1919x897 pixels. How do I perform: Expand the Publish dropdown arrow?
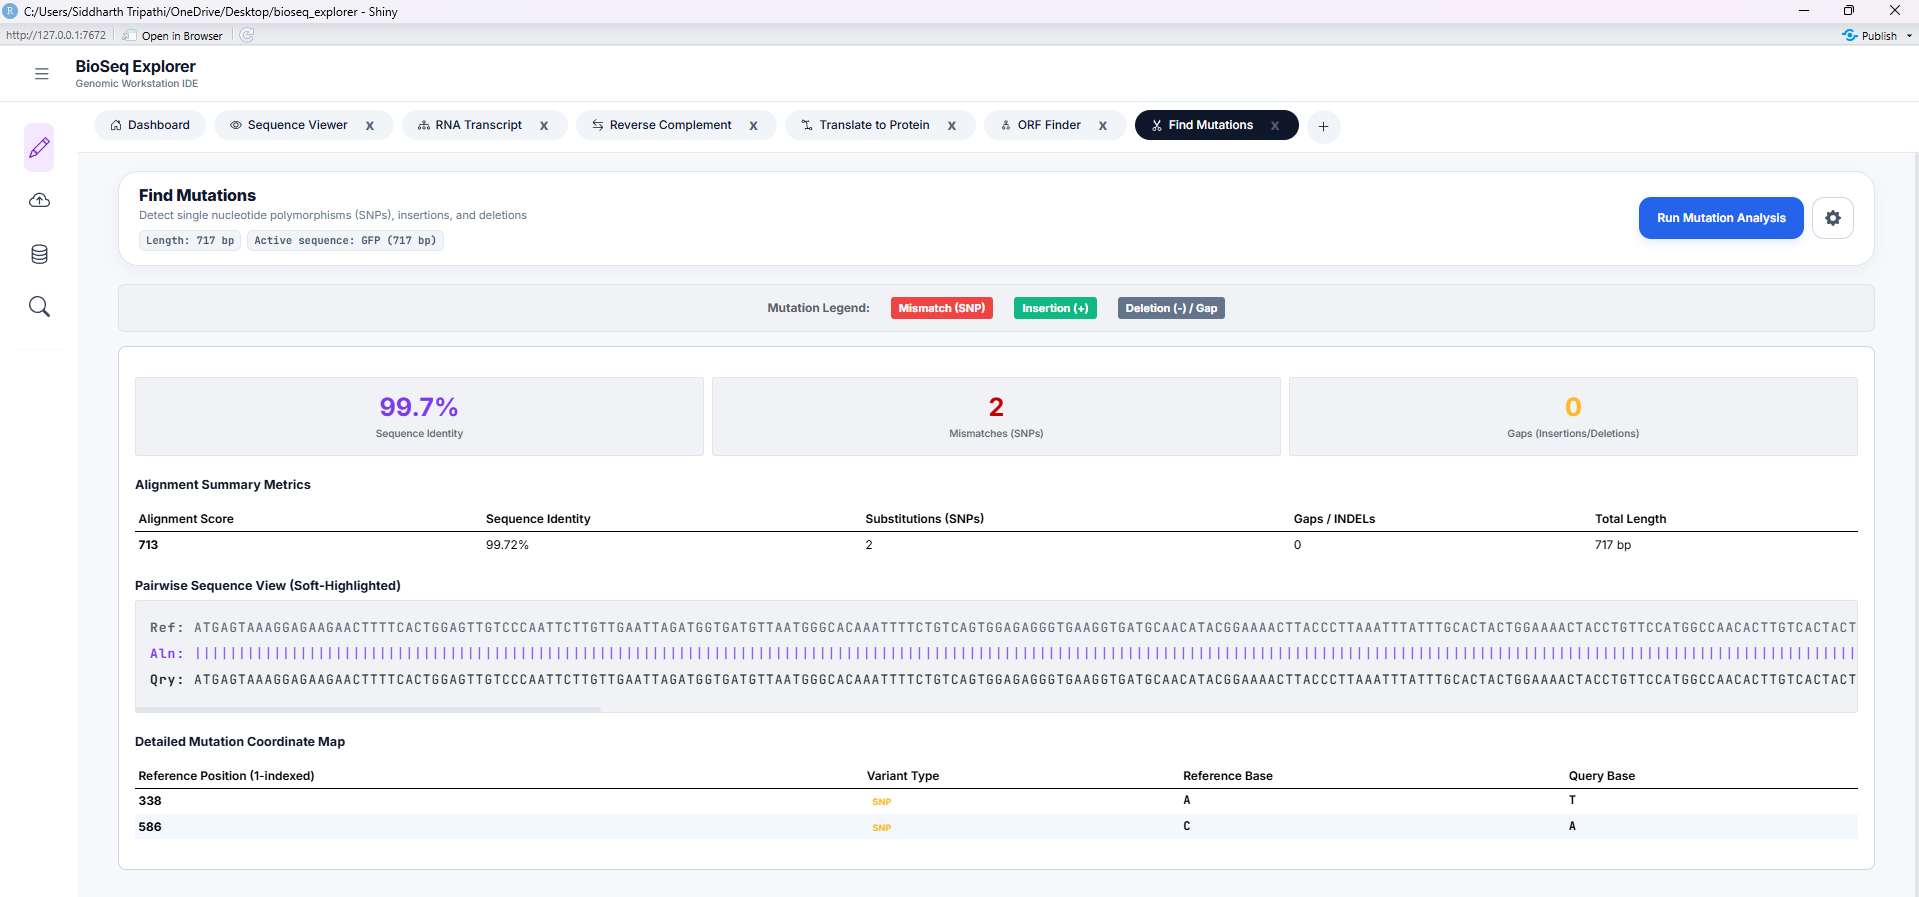[x=1909, y=36]
